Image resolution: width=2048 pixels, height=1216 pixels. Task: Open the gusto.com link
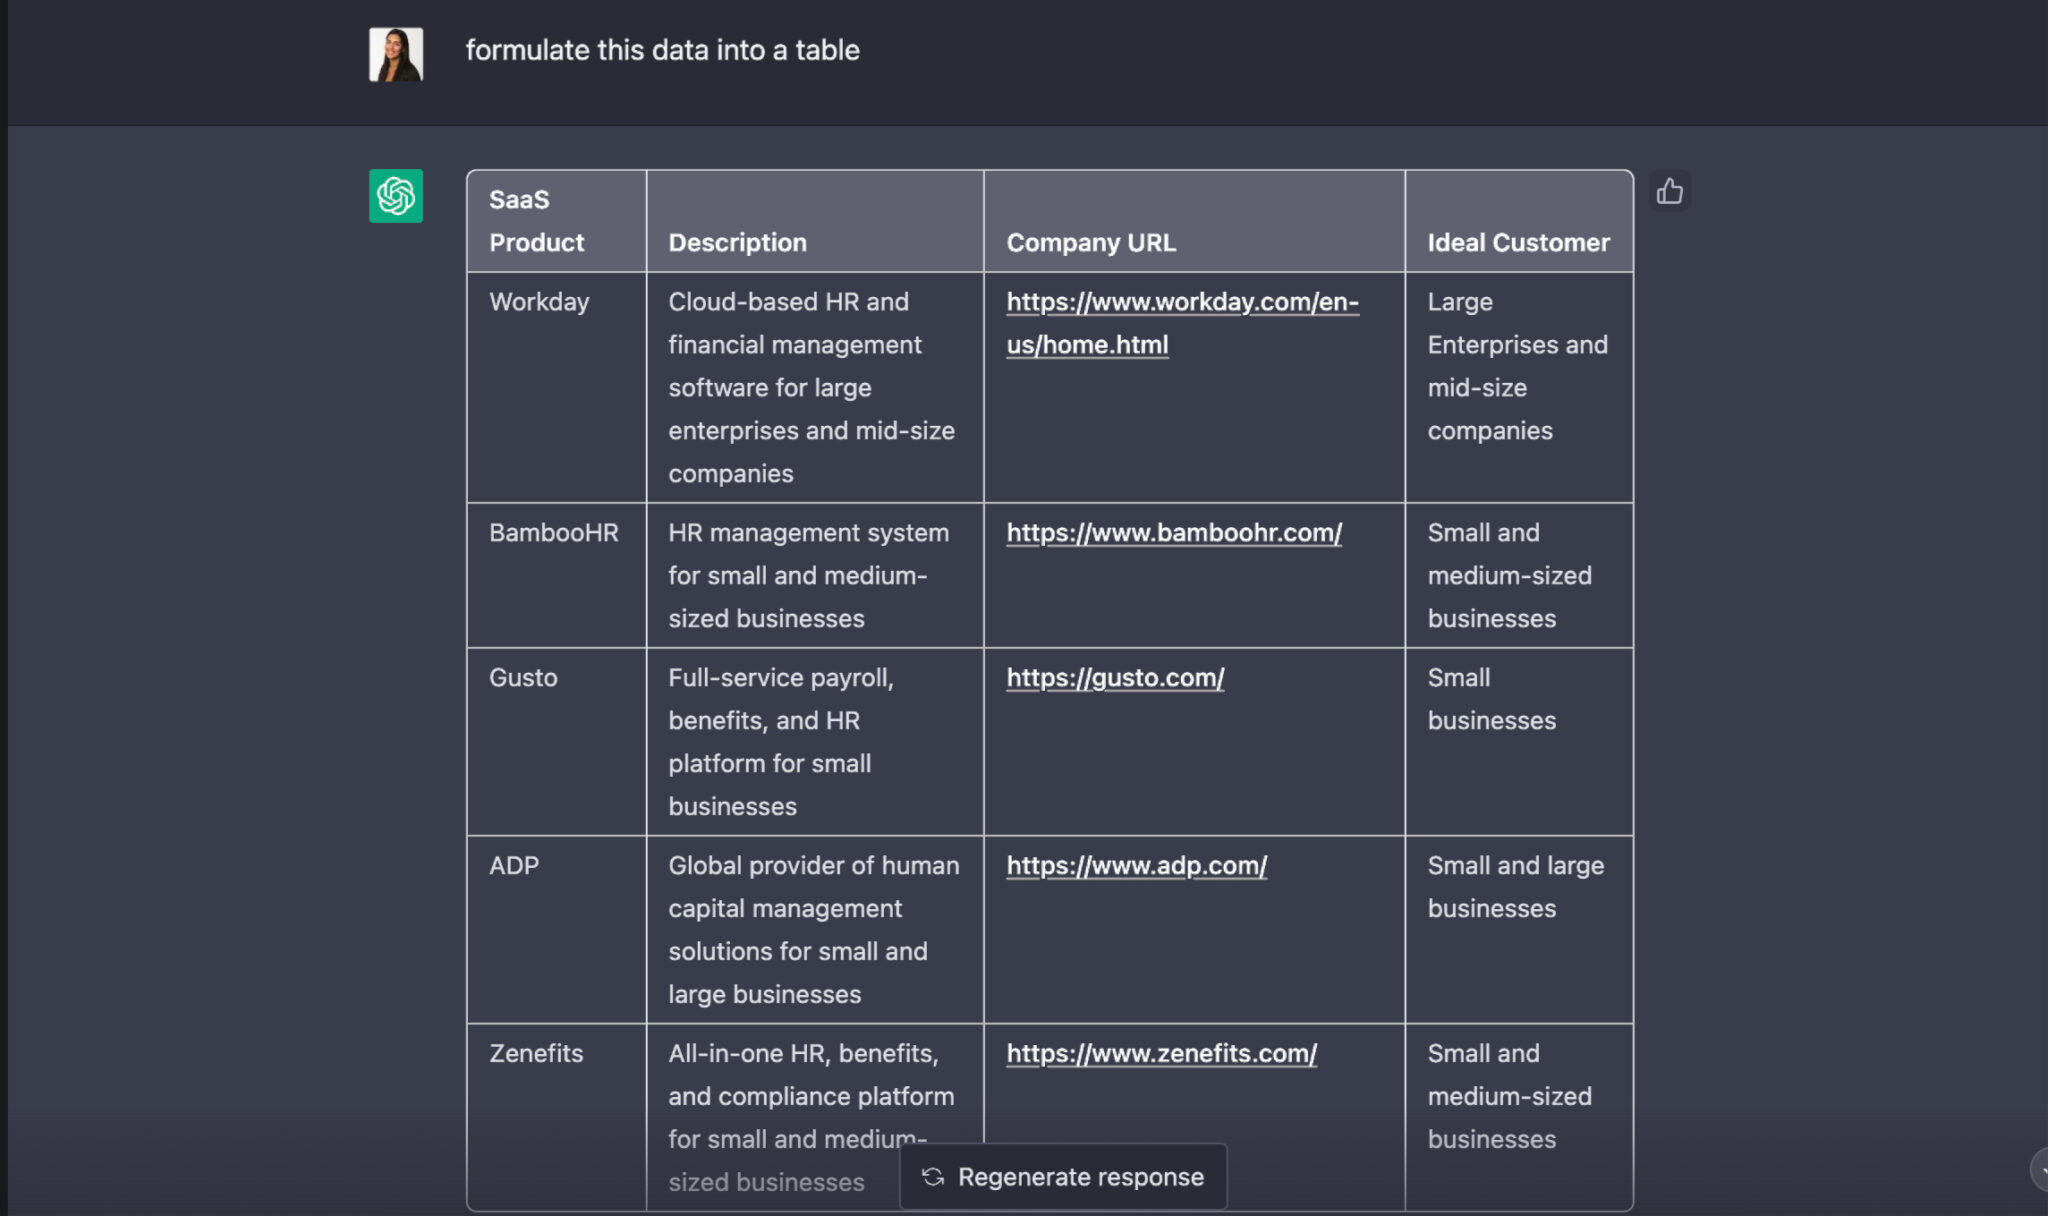click(1114, 678)
